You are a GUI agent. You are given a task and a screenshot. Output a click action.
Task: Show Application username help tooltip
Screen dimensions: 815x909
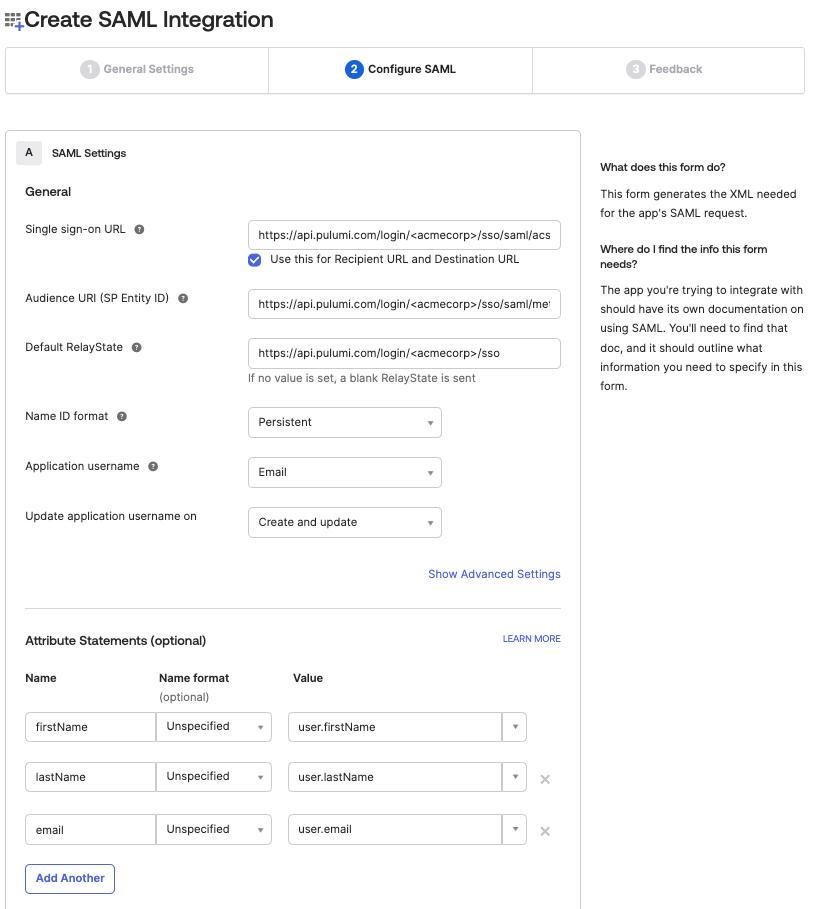point(153,467)
